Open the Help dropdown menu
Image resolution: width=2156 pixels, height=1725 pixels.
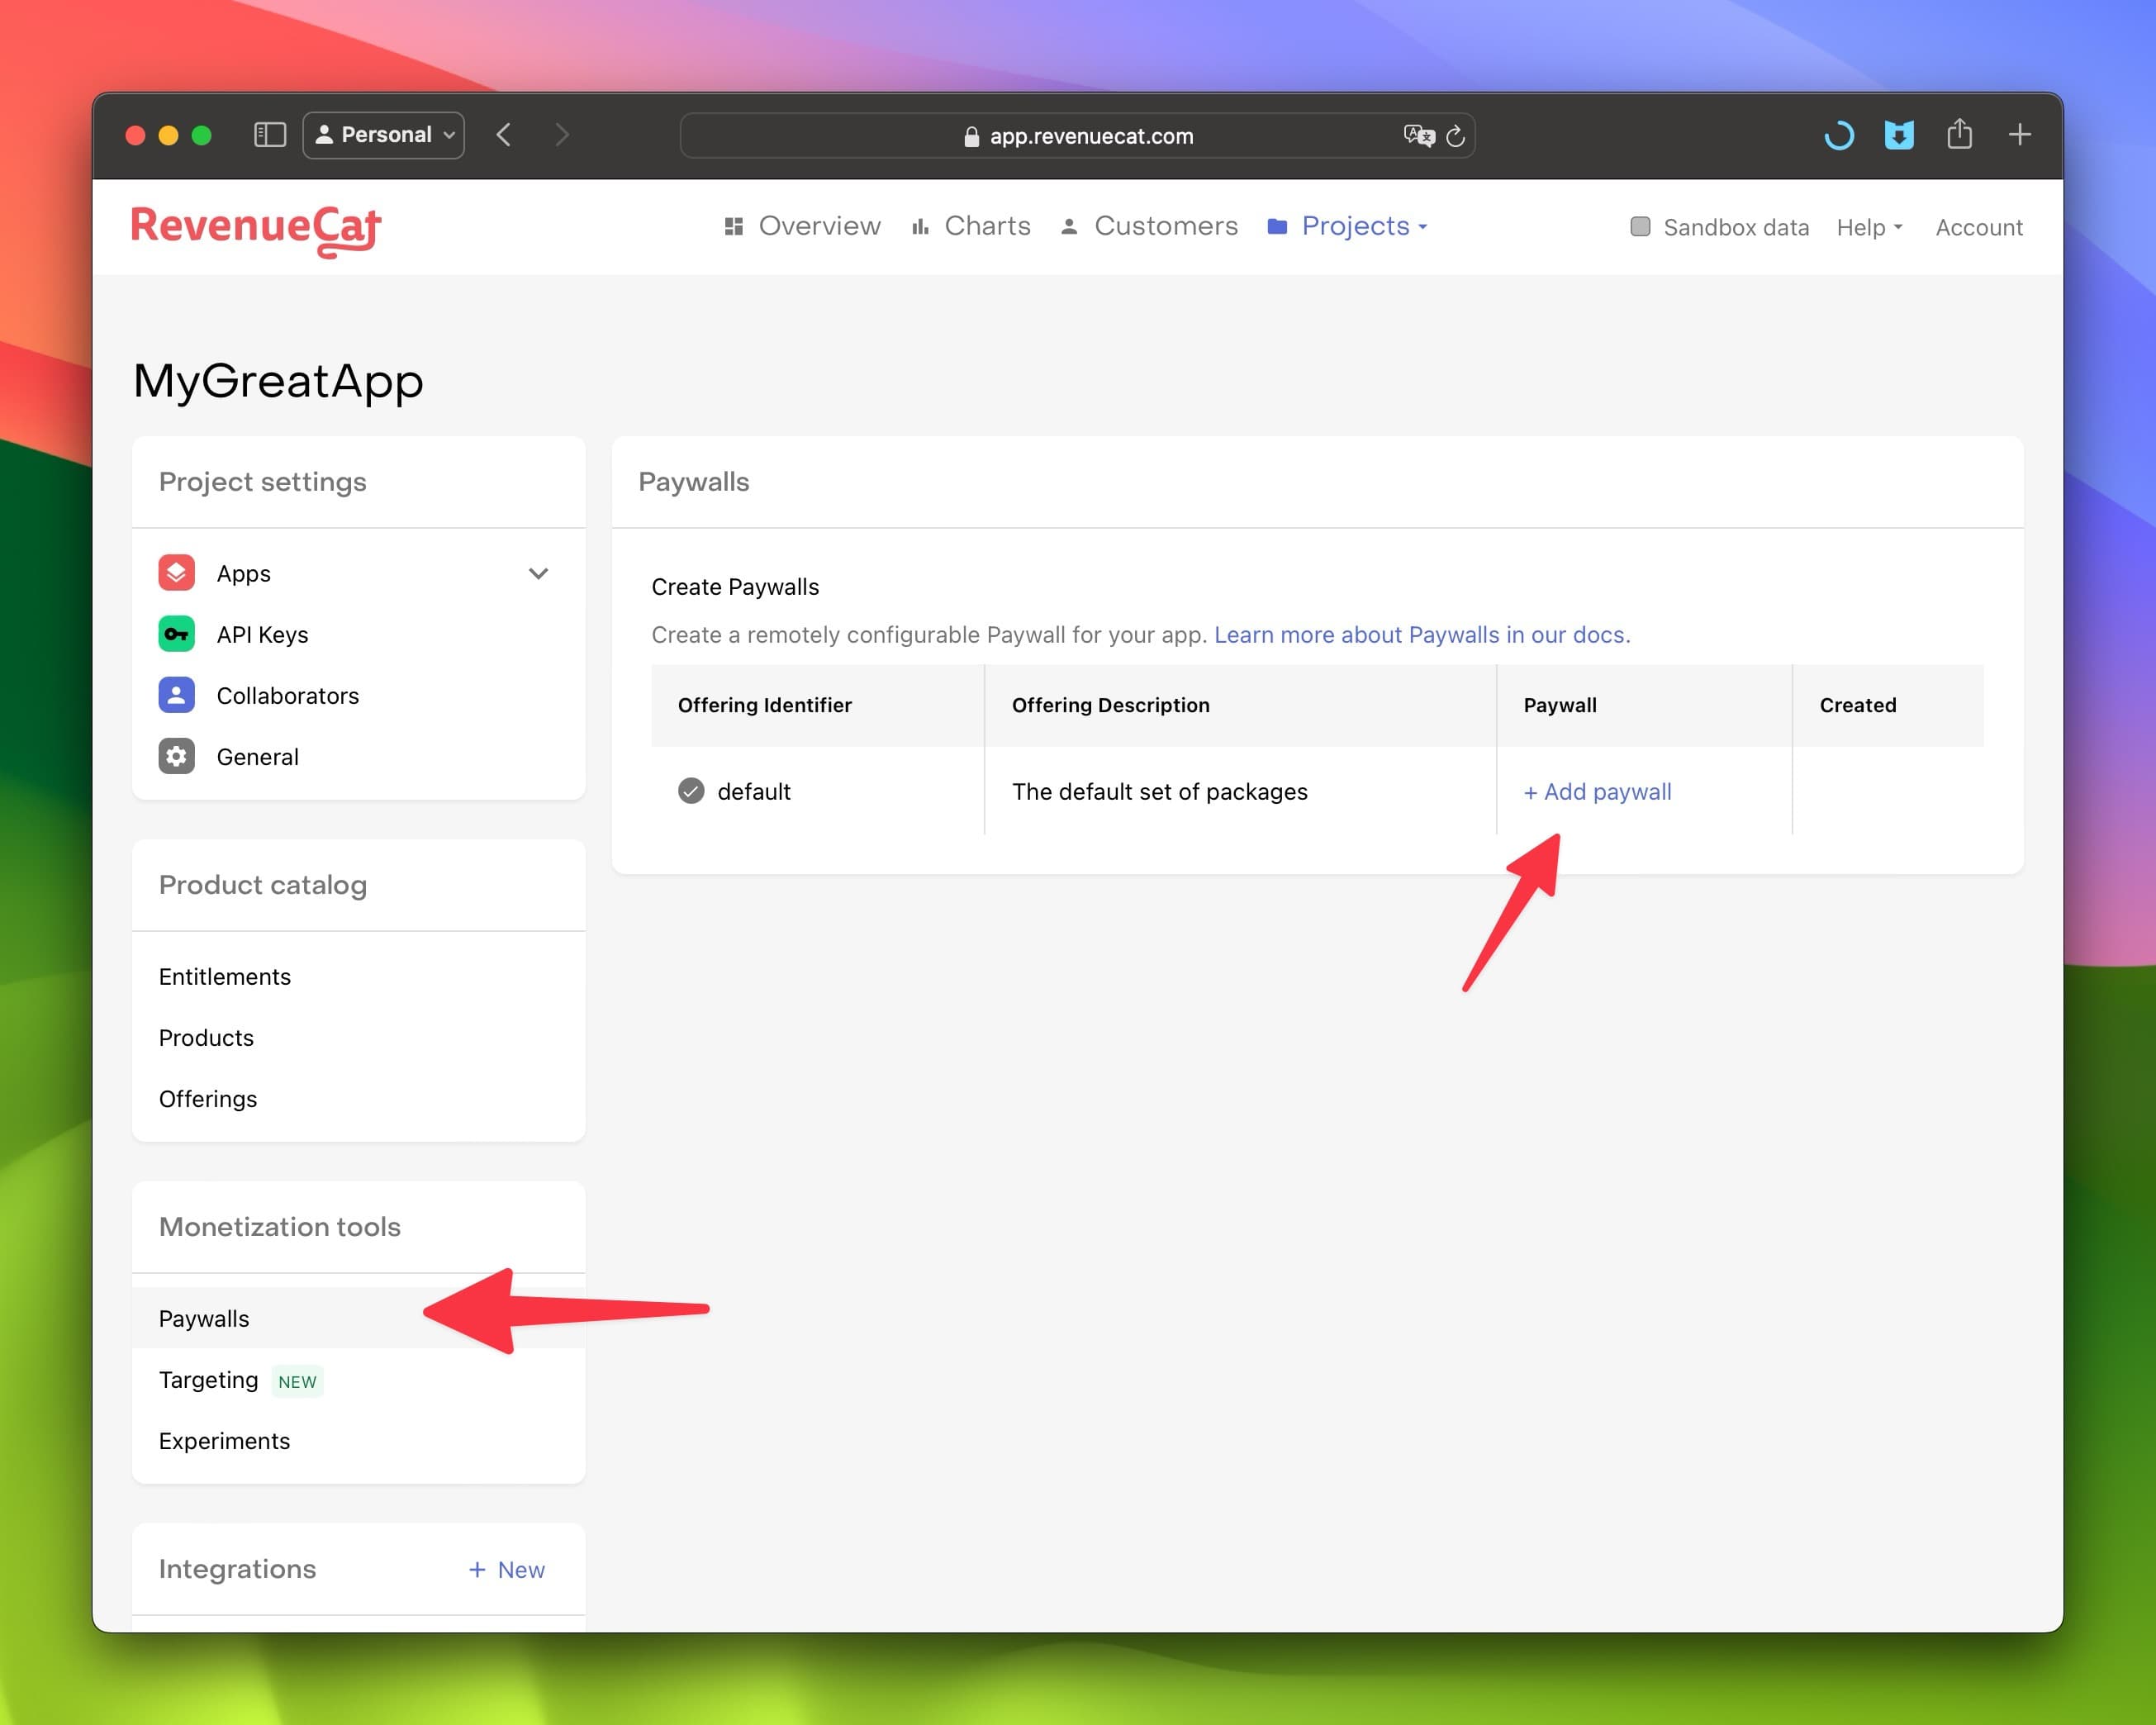click(1869, 228)
